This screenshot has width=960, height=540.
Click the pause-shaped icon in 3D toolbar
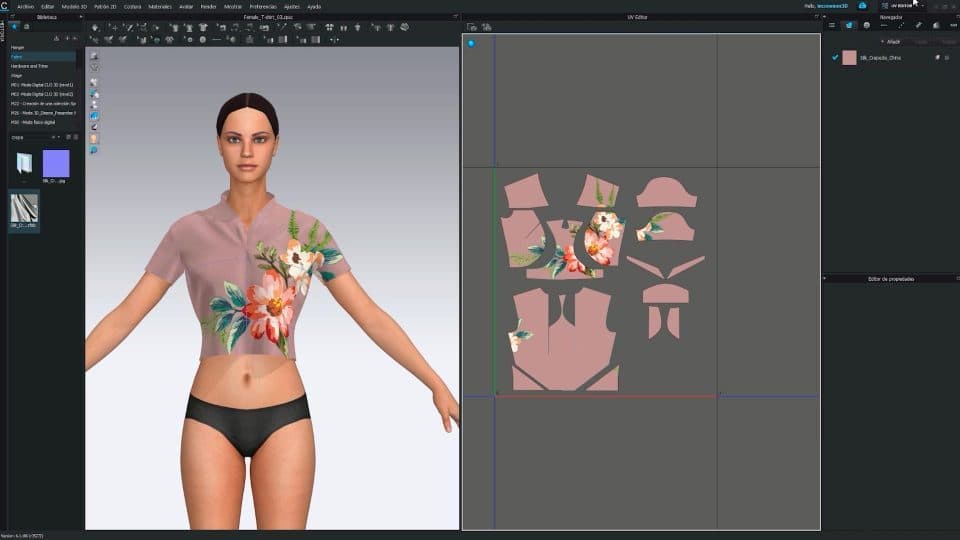pyautogui.click(x=343, y=28)
